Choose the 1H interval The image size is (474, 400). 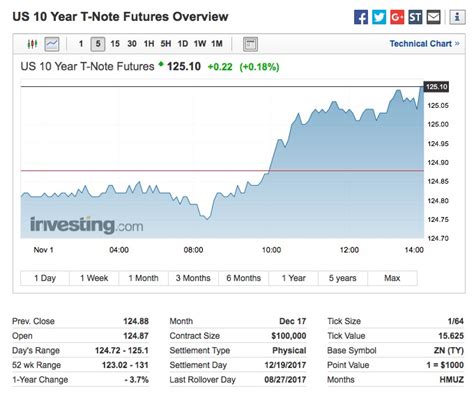149,44
